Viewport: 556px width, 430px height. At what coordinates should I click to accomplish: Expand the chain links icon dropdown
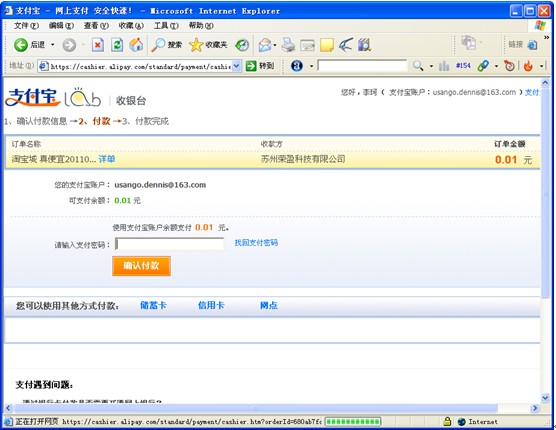496,66
